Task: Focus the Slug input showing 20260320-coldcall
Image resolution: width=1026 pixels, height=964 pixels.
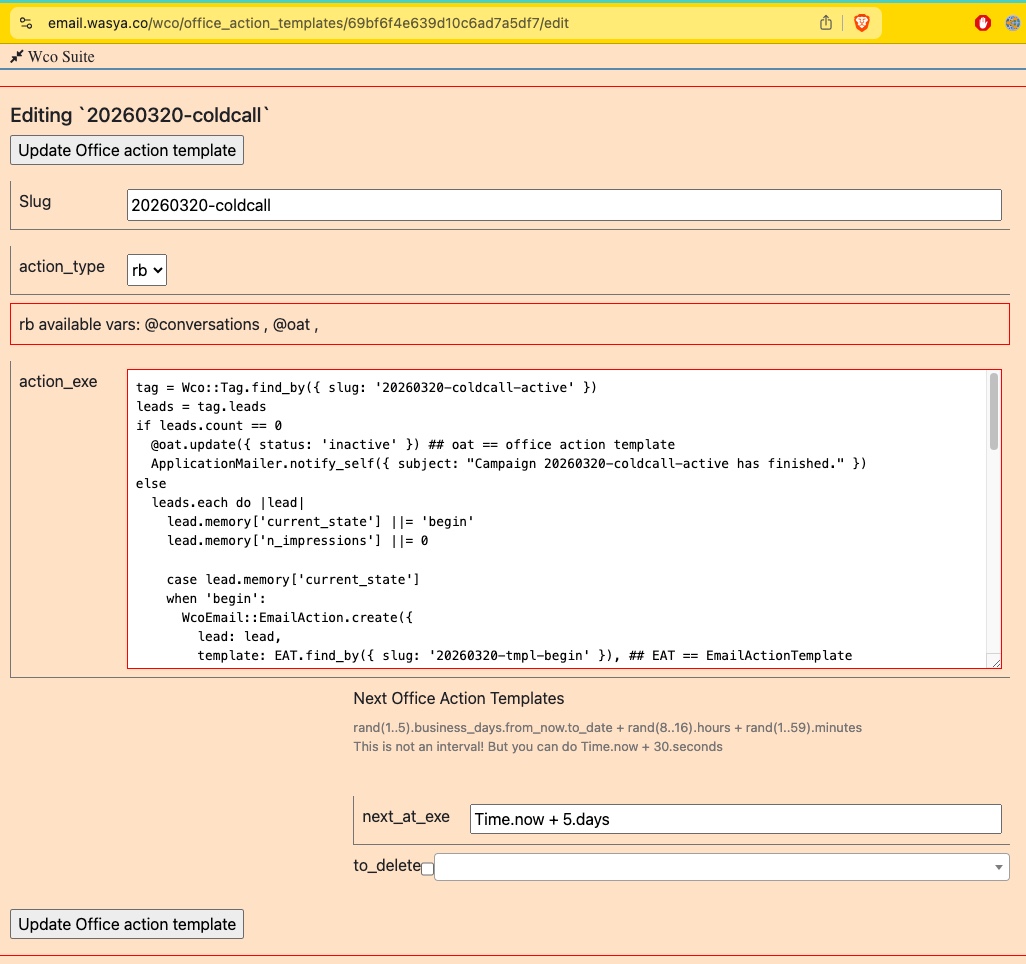Action: click(x=564, y=205)
